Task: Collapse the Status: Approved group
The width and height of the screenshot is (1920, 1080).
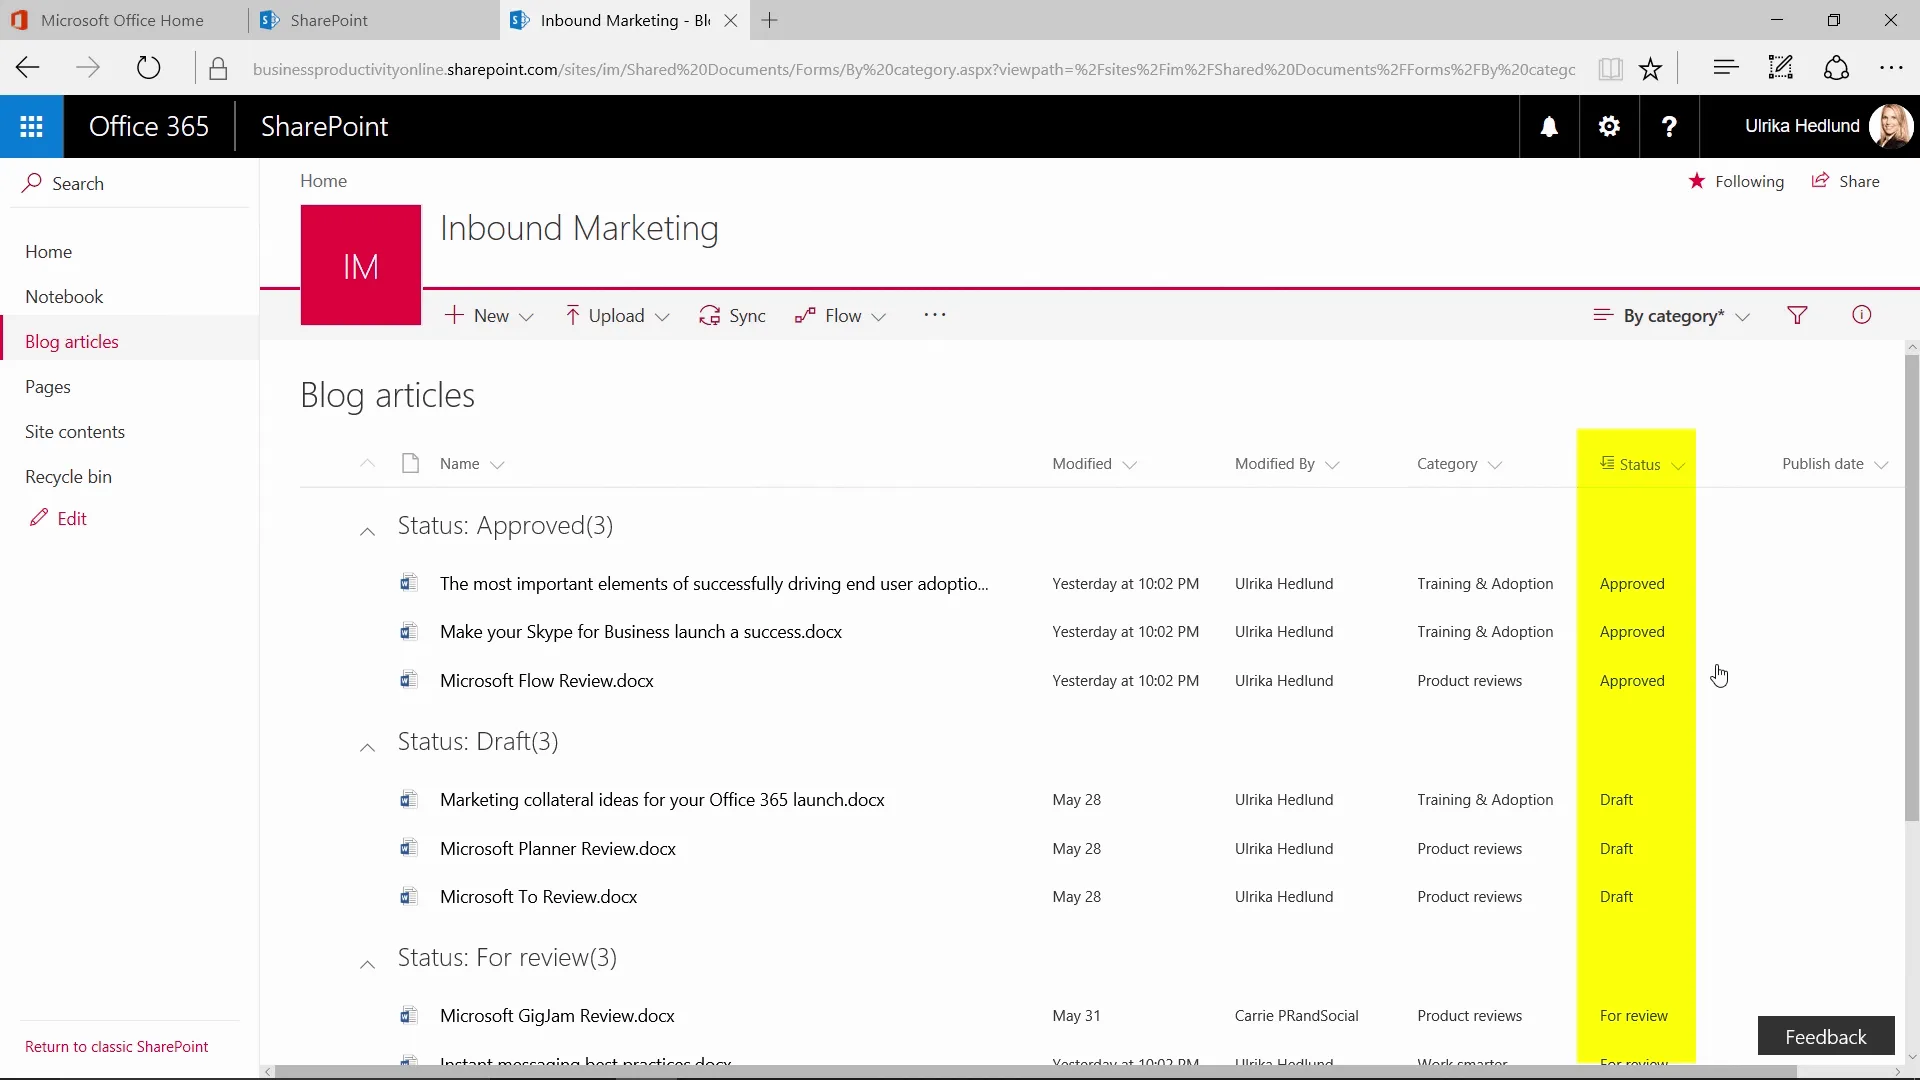Action: 367,531
